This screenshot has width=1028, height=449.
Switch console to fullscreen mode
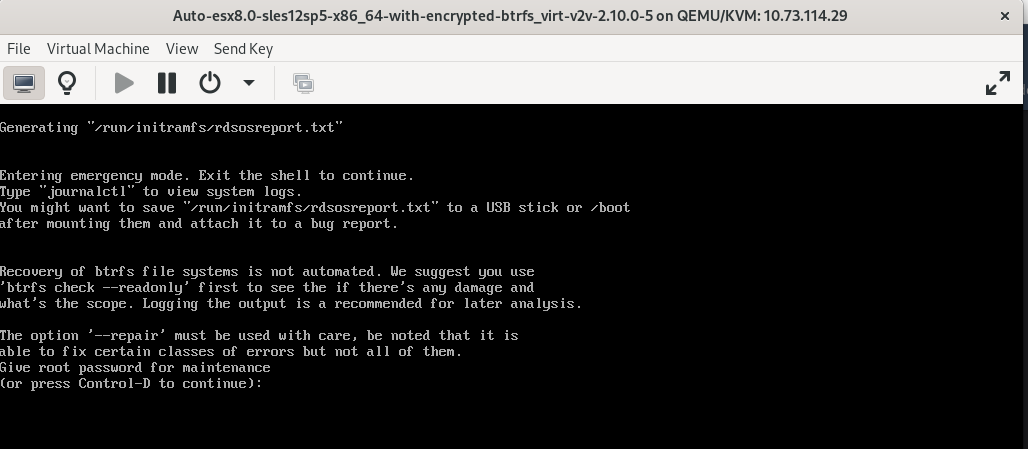pyautogui.click(x=997, y=83)
